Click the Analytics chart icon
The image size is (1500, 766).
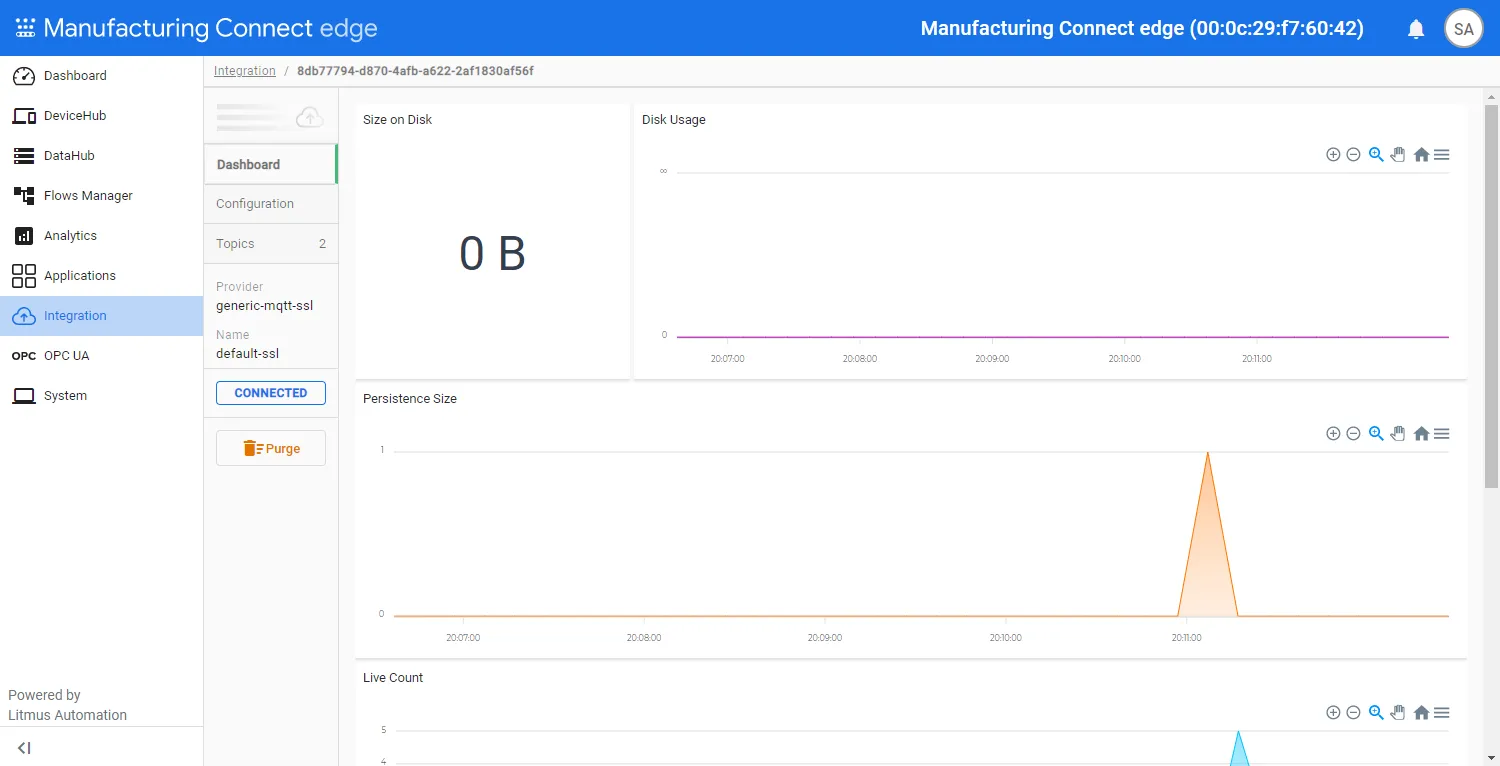tap(24, 236)
